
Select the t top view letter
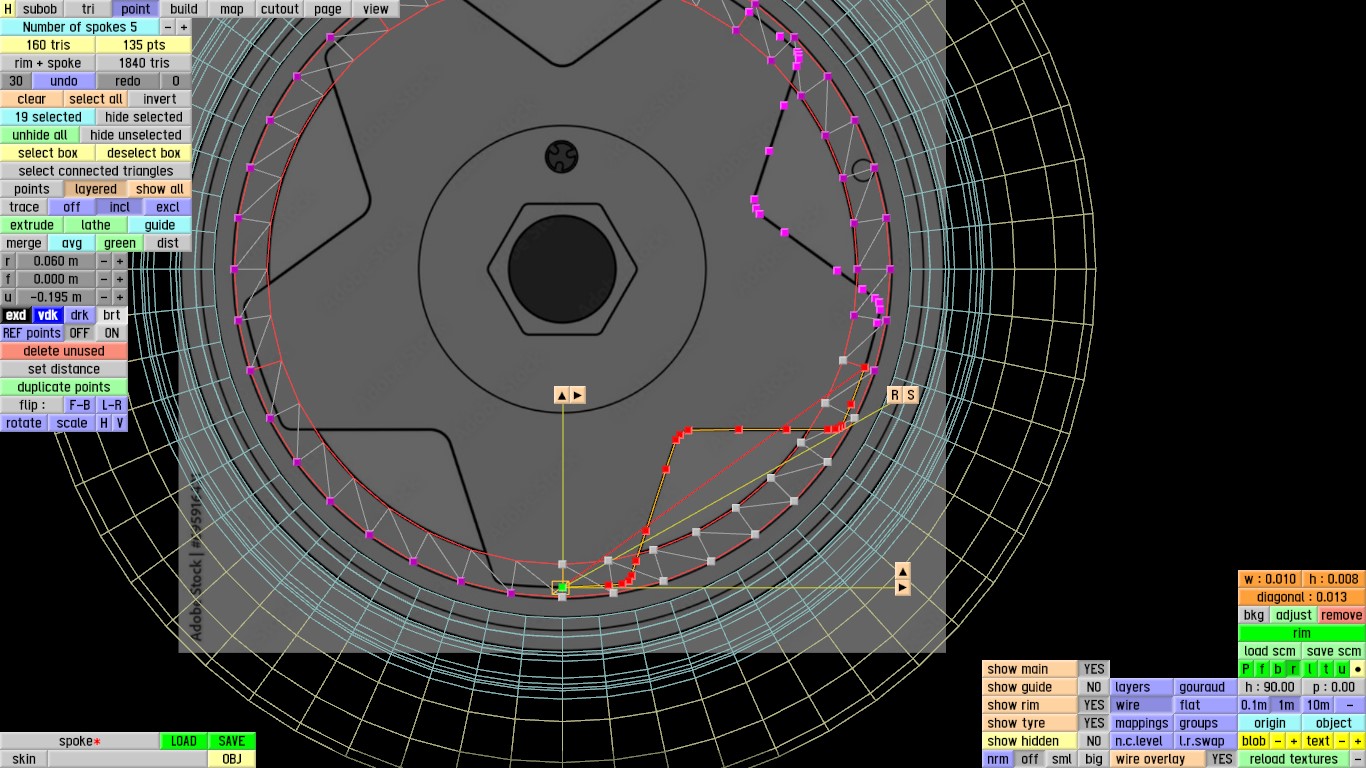coord(1326,669)
